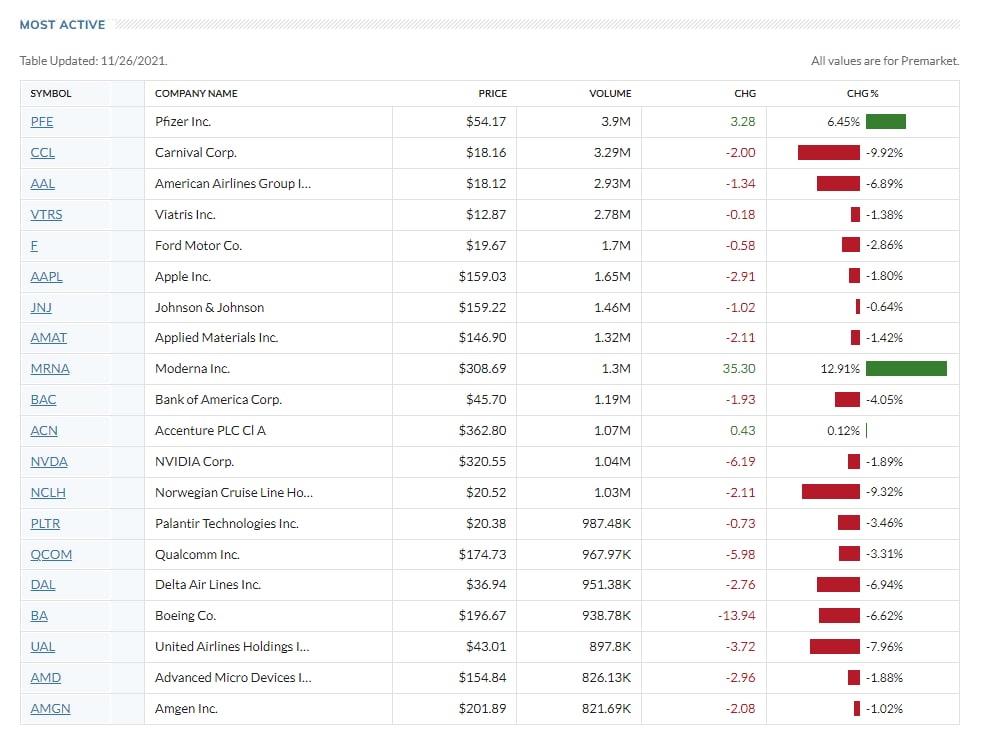Open the AMD ticker link

(x=46, y=678)
